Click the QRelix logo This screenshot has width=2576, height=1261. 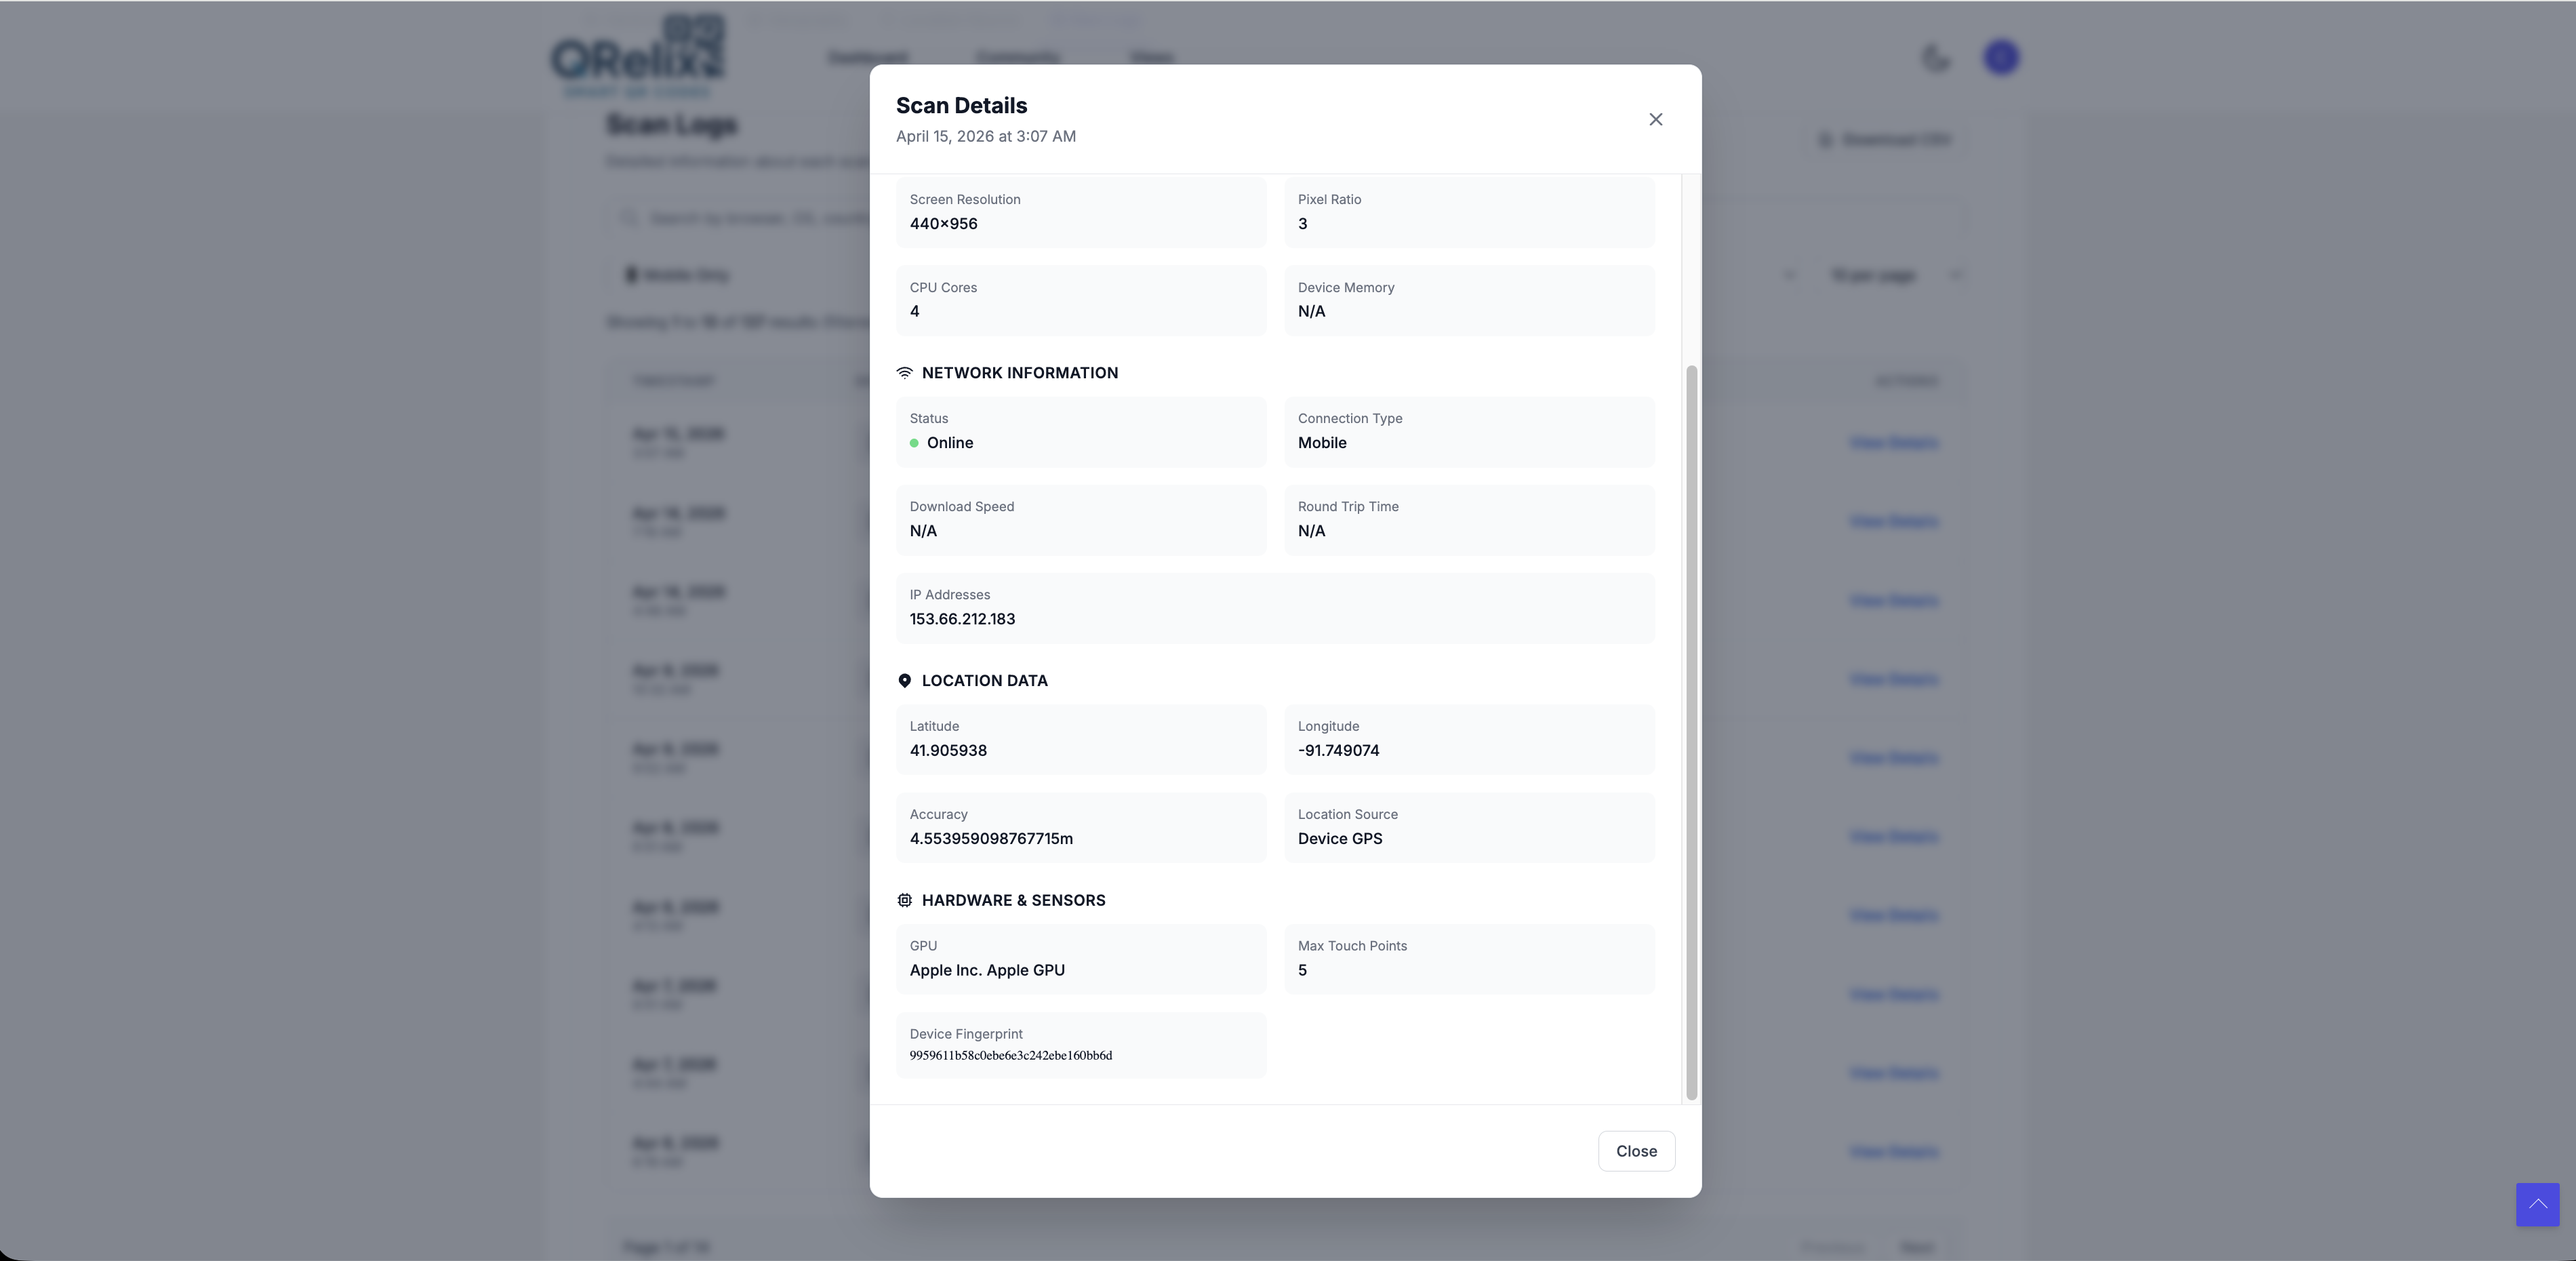[x=636, y=55]
